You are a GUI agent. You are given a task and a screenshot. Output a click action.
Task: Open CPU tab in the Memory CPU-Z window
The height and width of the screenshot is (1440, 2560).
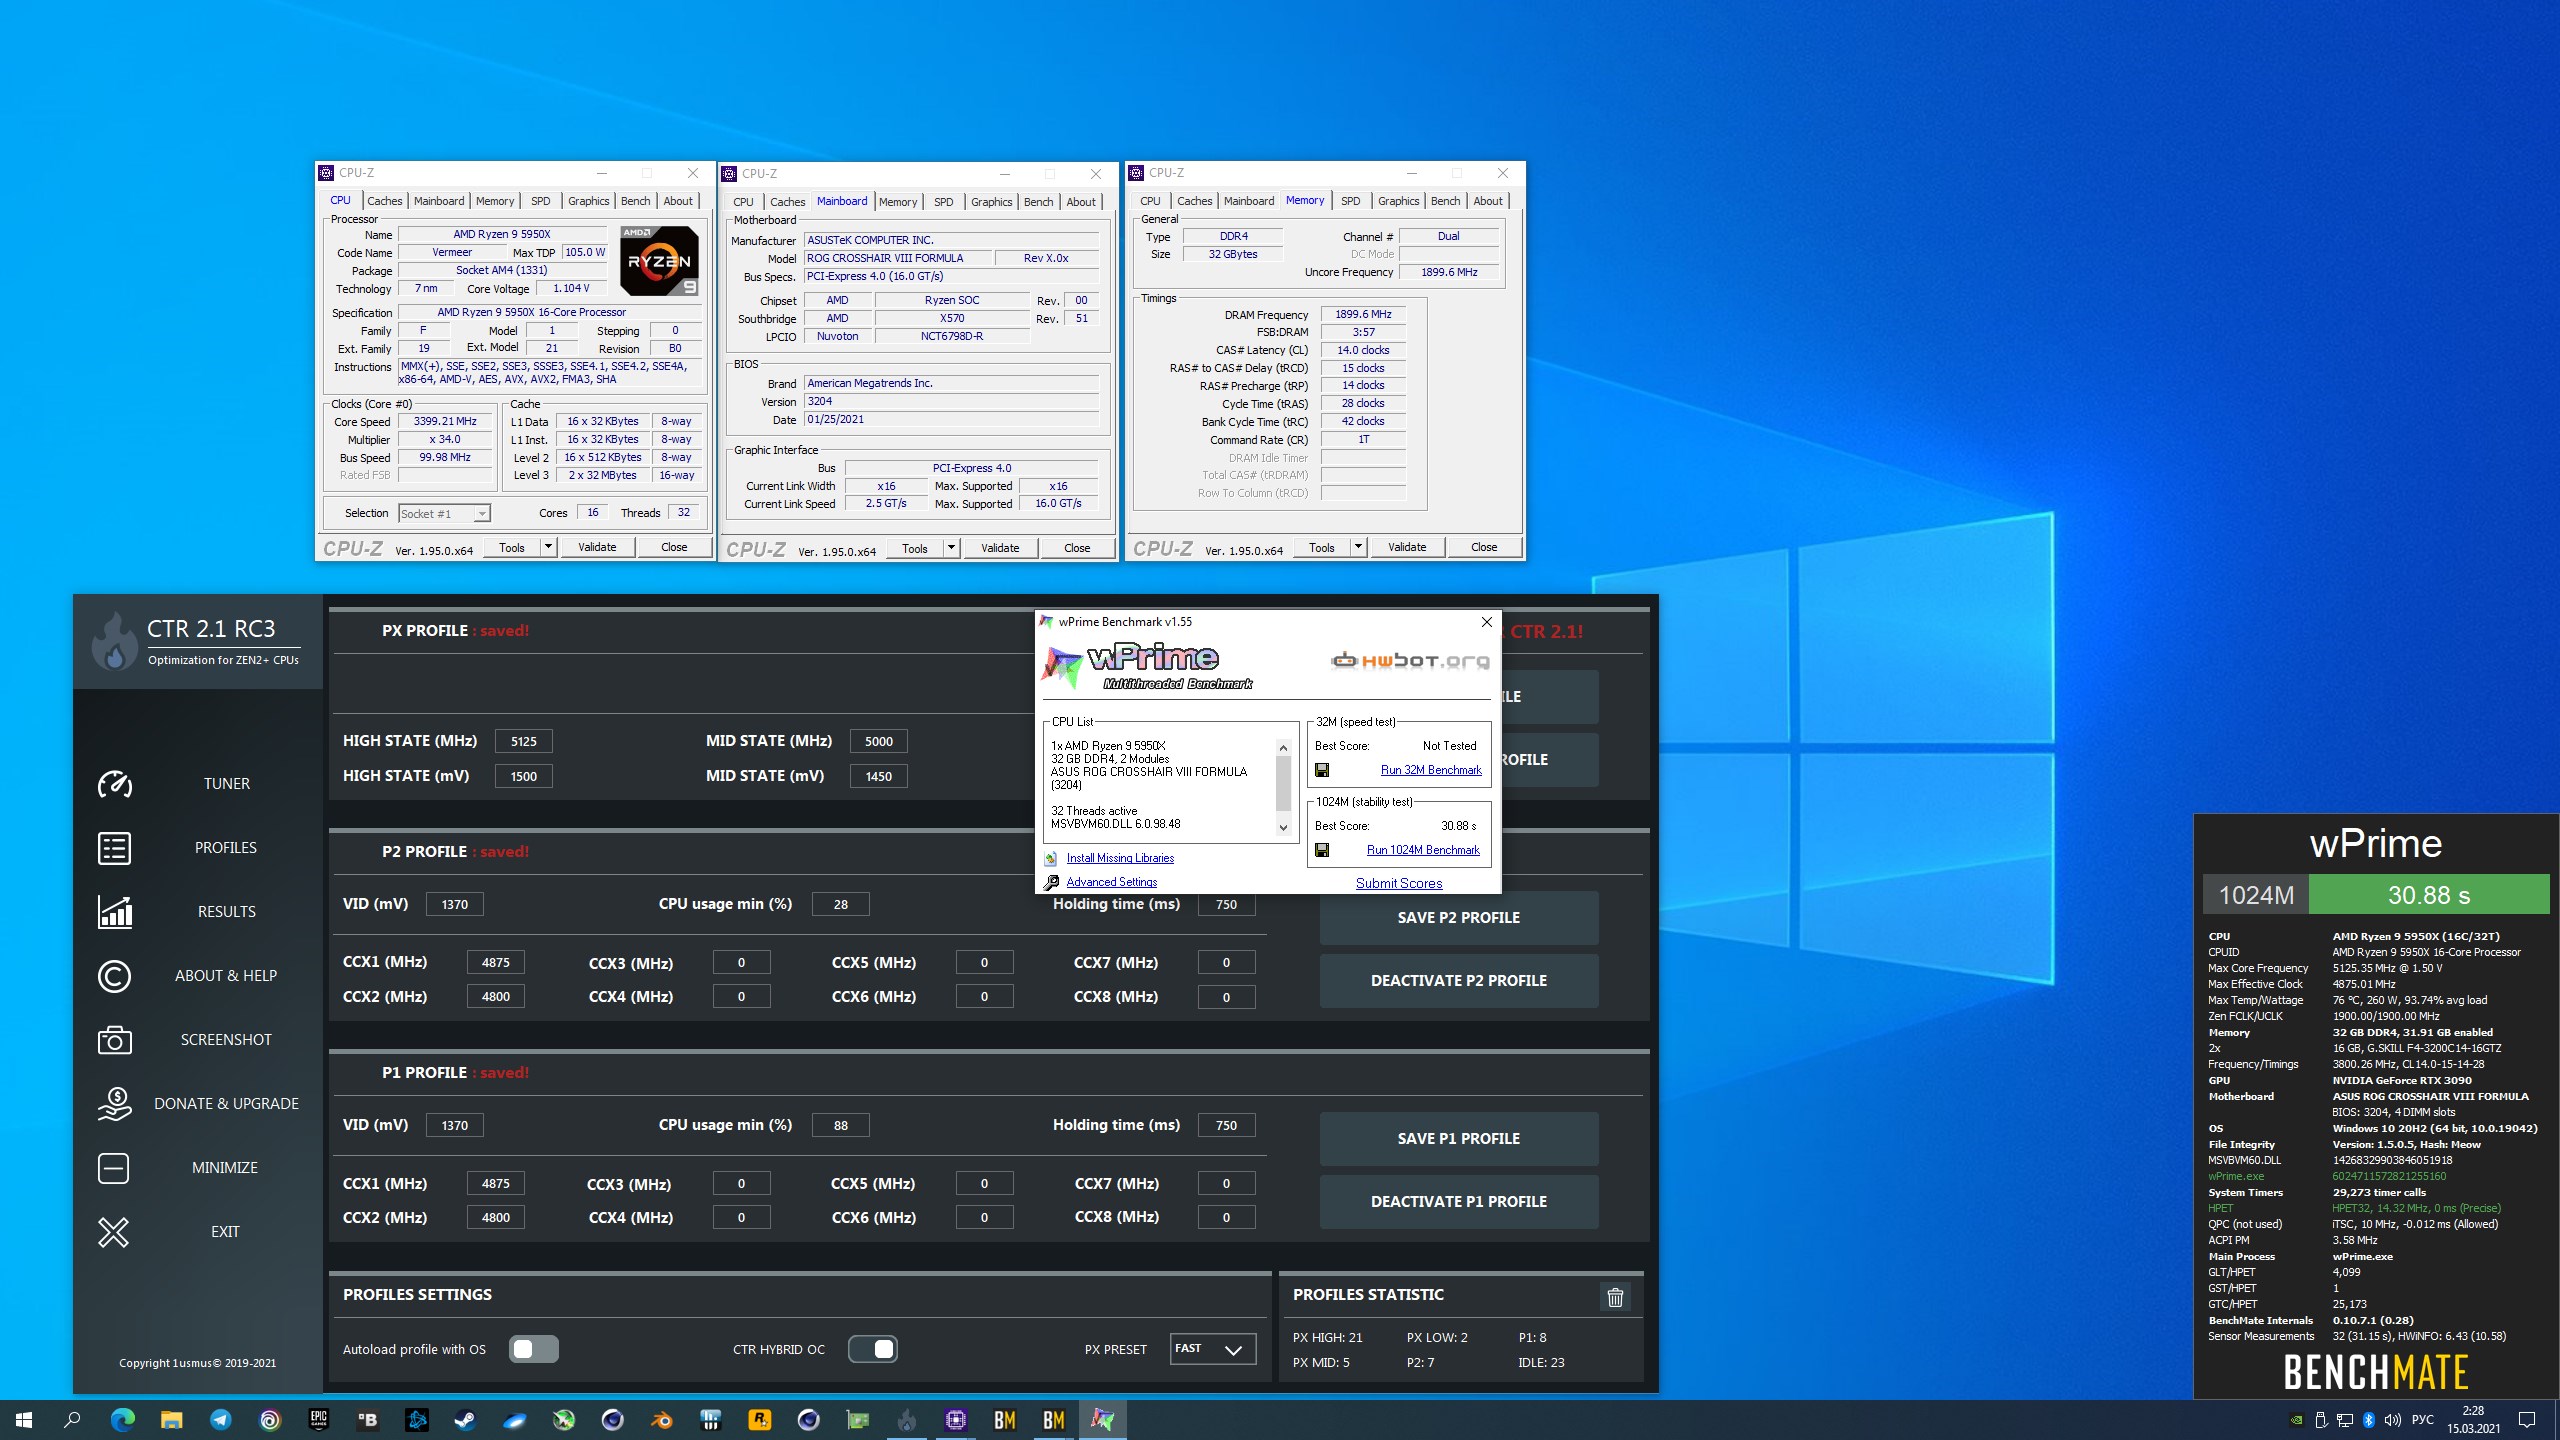click(x=1150, y=201)
